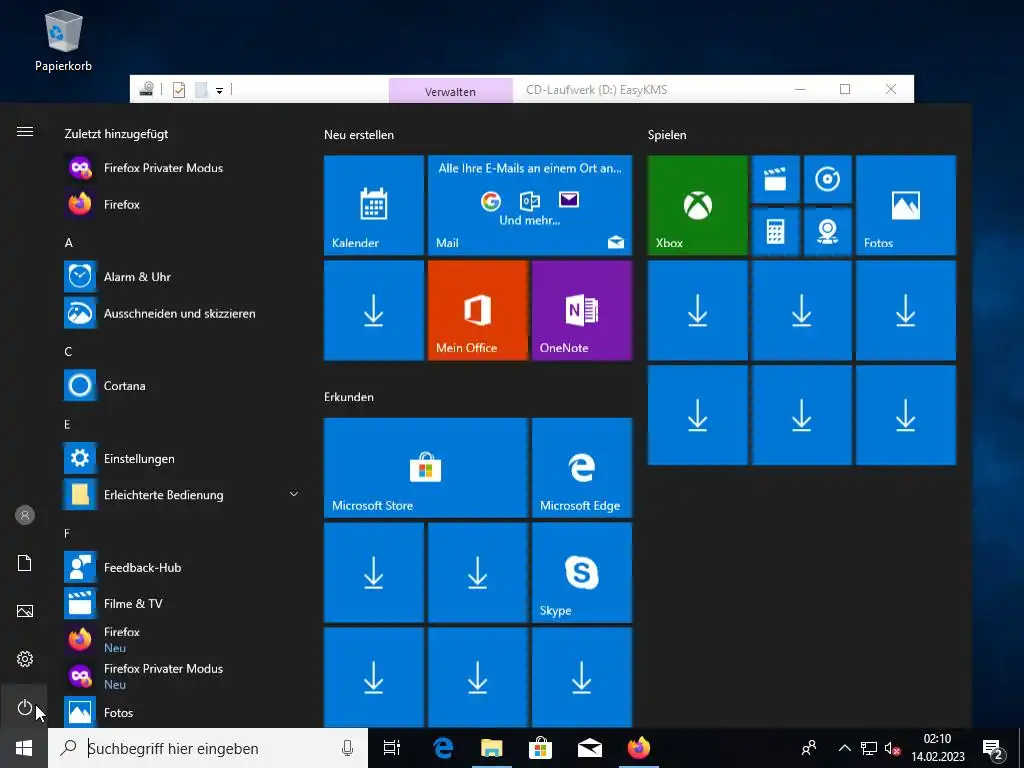This screenshot has width=1024, height=768.
Task: Open the Action Center notifications
Action: coord(993,749)
